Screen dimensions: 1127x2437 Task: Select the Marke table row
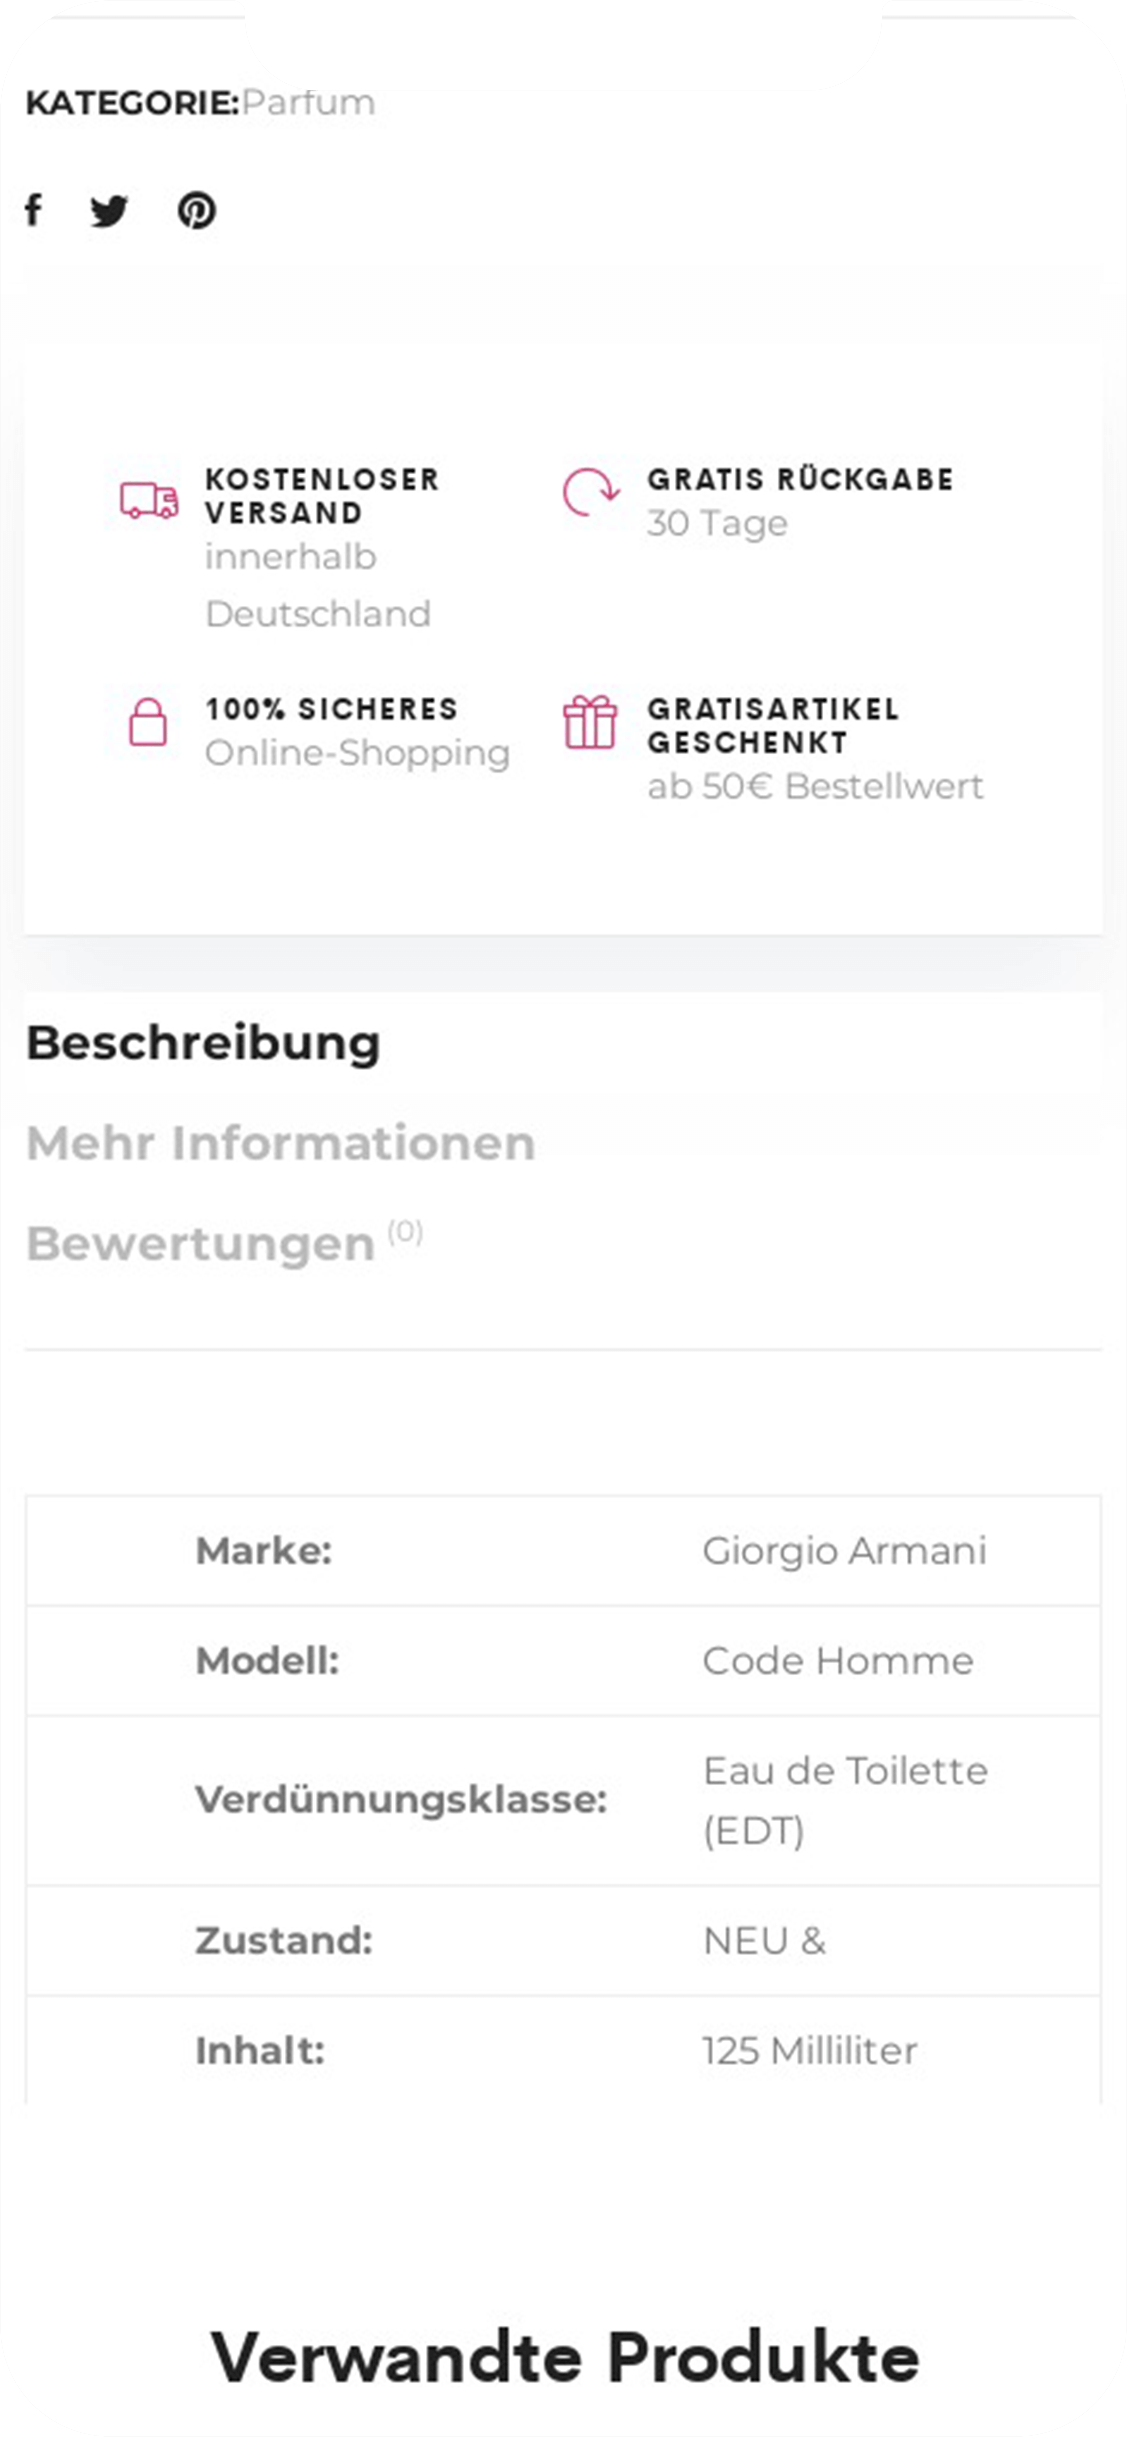coord(563,1551)
